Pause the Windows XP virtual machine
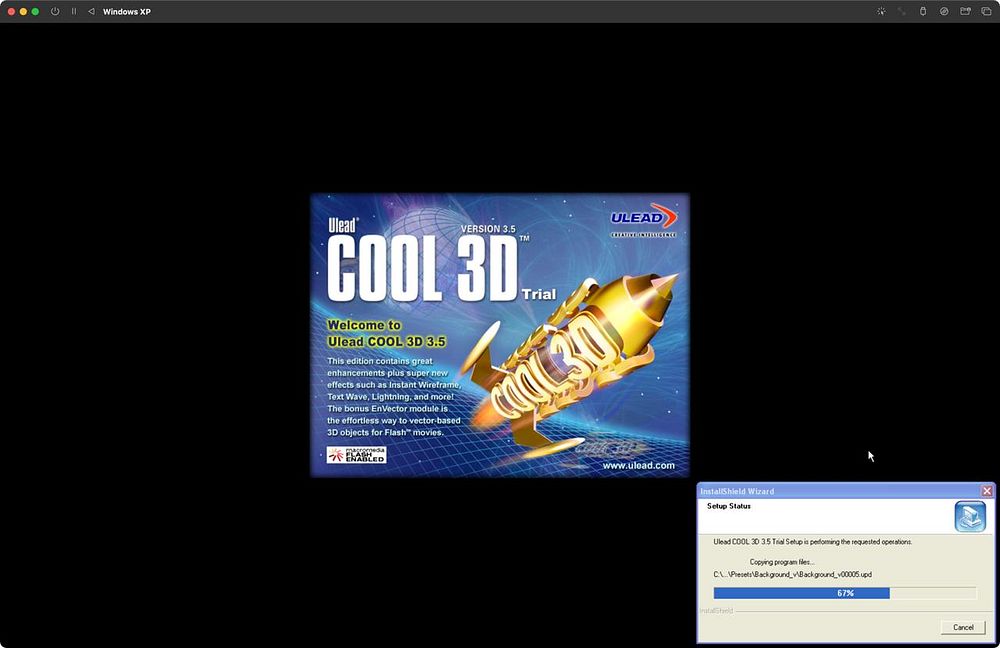The height and width of the screenshot is (648, 1000). click(74, 11)
